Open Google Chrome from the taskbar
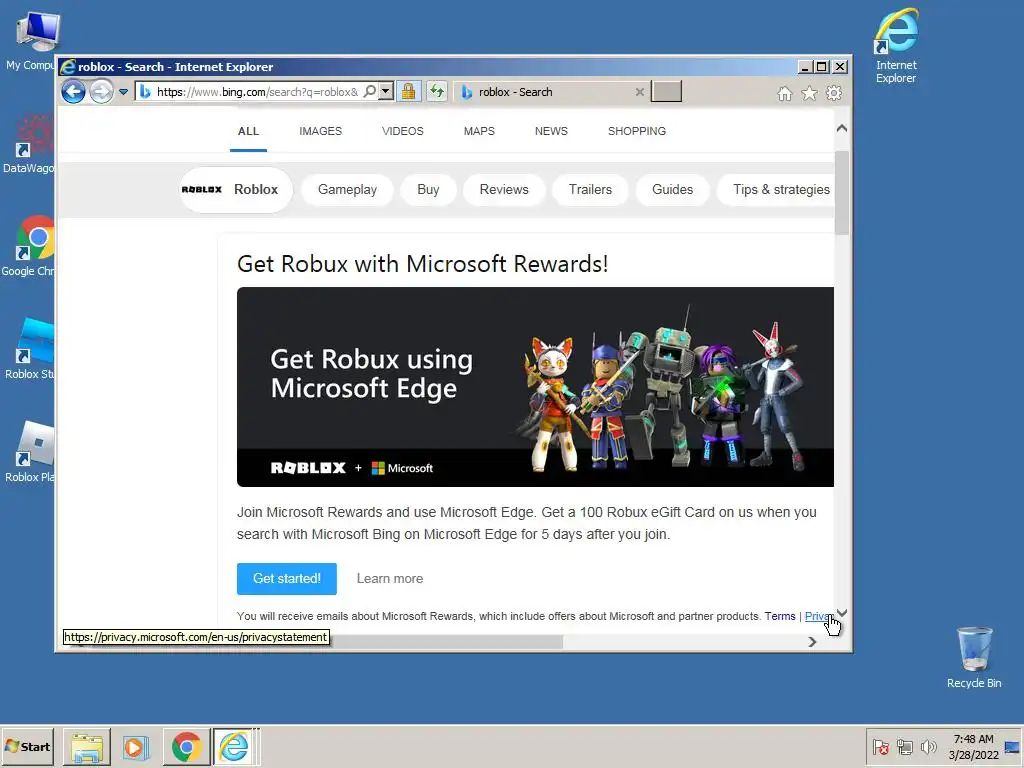 pyautogui.click(x=186, y=747)
